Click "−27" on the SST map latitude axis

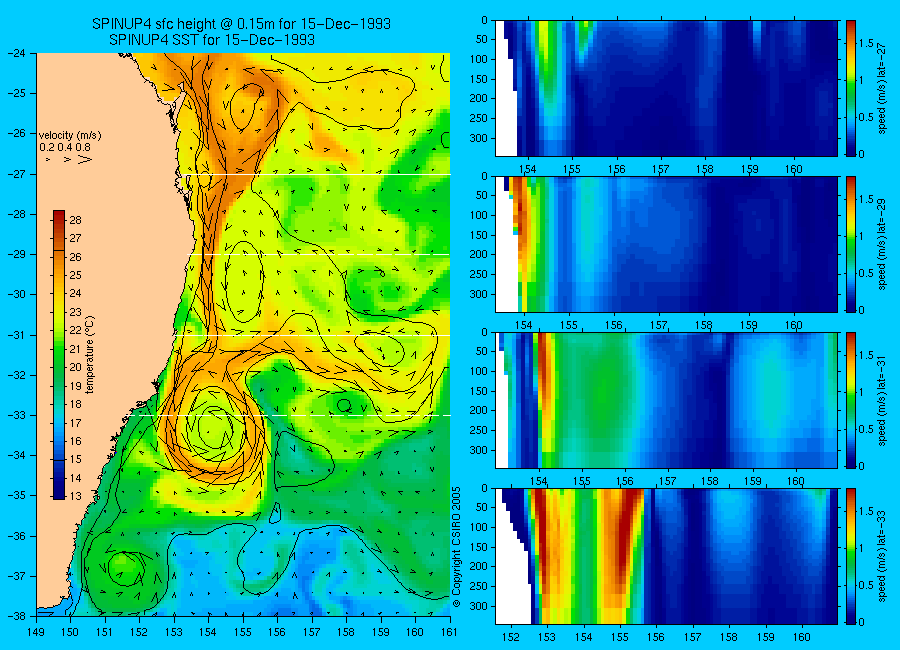pos(16,173)
